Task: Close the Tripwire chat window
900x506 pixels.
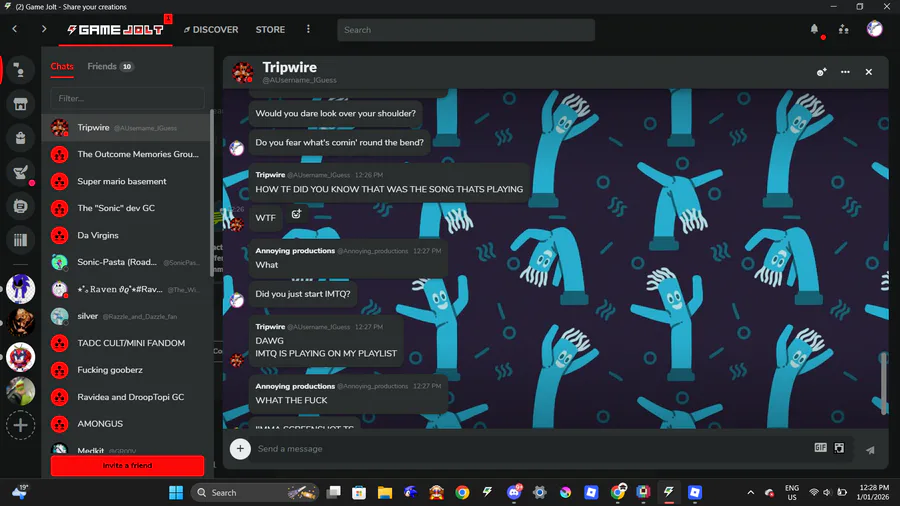Action: pyautogui.click(x=868, y=72)
